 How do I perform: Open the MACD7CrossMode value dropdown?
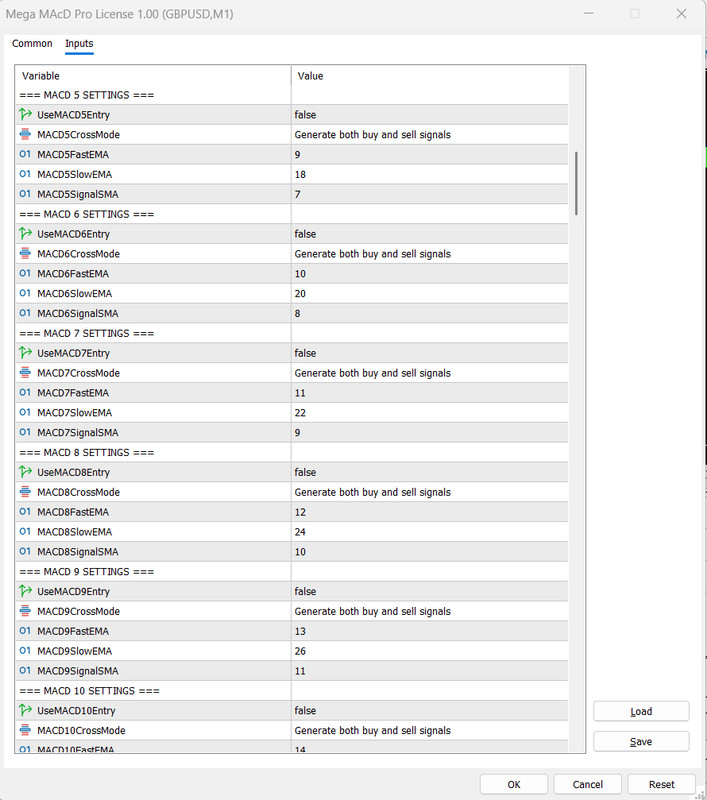coord(430,373)
